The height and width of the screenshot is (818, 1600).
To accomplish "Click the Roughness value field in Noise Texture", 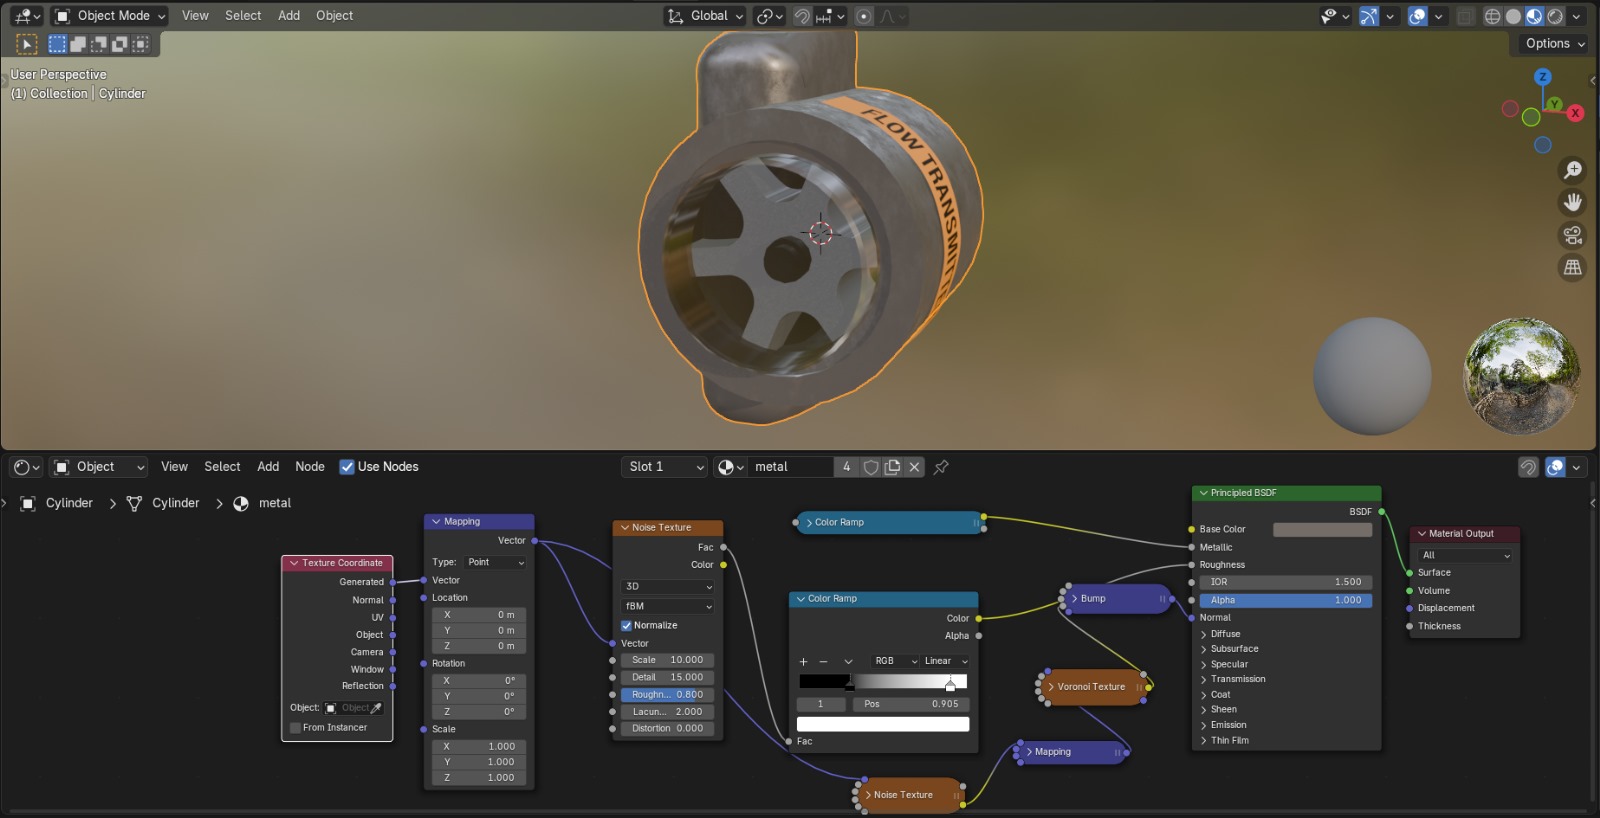I will (x=668, y=695).
